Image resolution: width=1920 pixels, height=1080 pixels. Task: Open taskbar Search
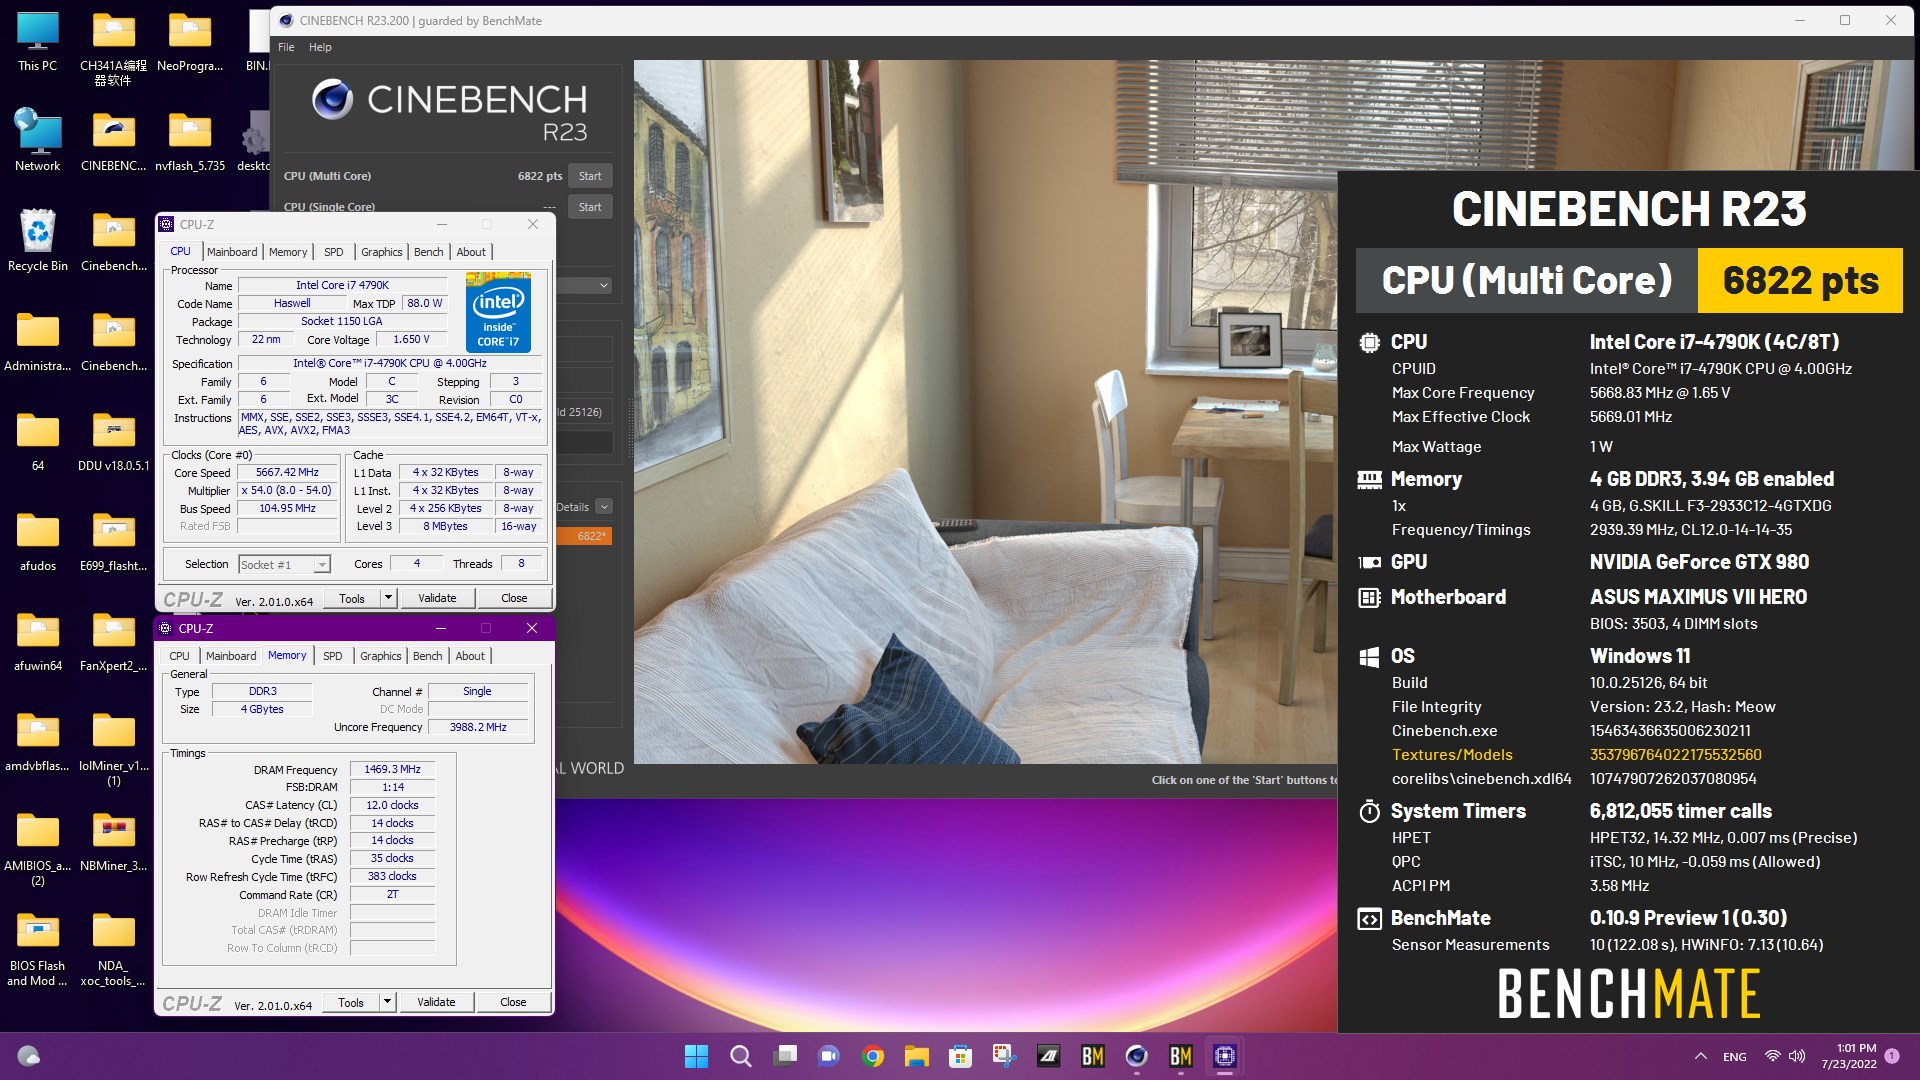tap(740, 1056)
